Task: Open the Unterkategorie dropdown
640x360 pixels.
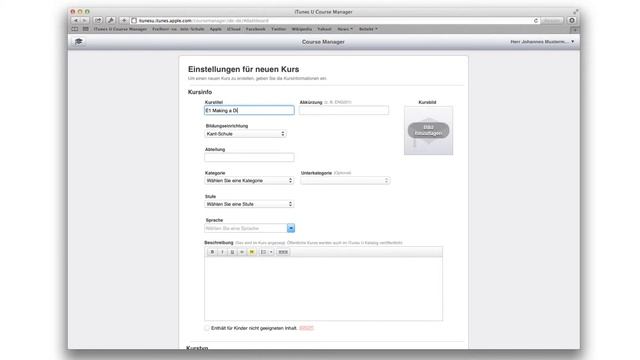Action: point(345,180)
